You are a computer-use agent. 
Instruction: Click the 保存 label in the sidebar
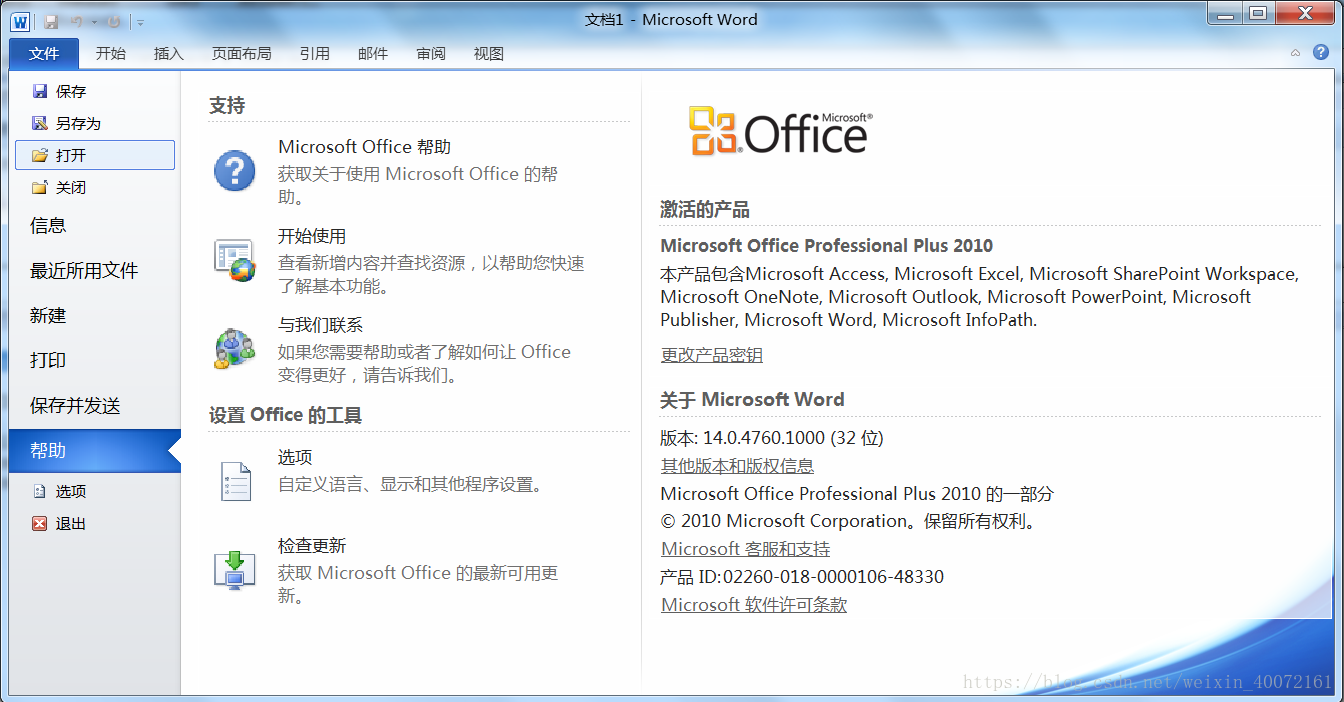tap(71, 91)
